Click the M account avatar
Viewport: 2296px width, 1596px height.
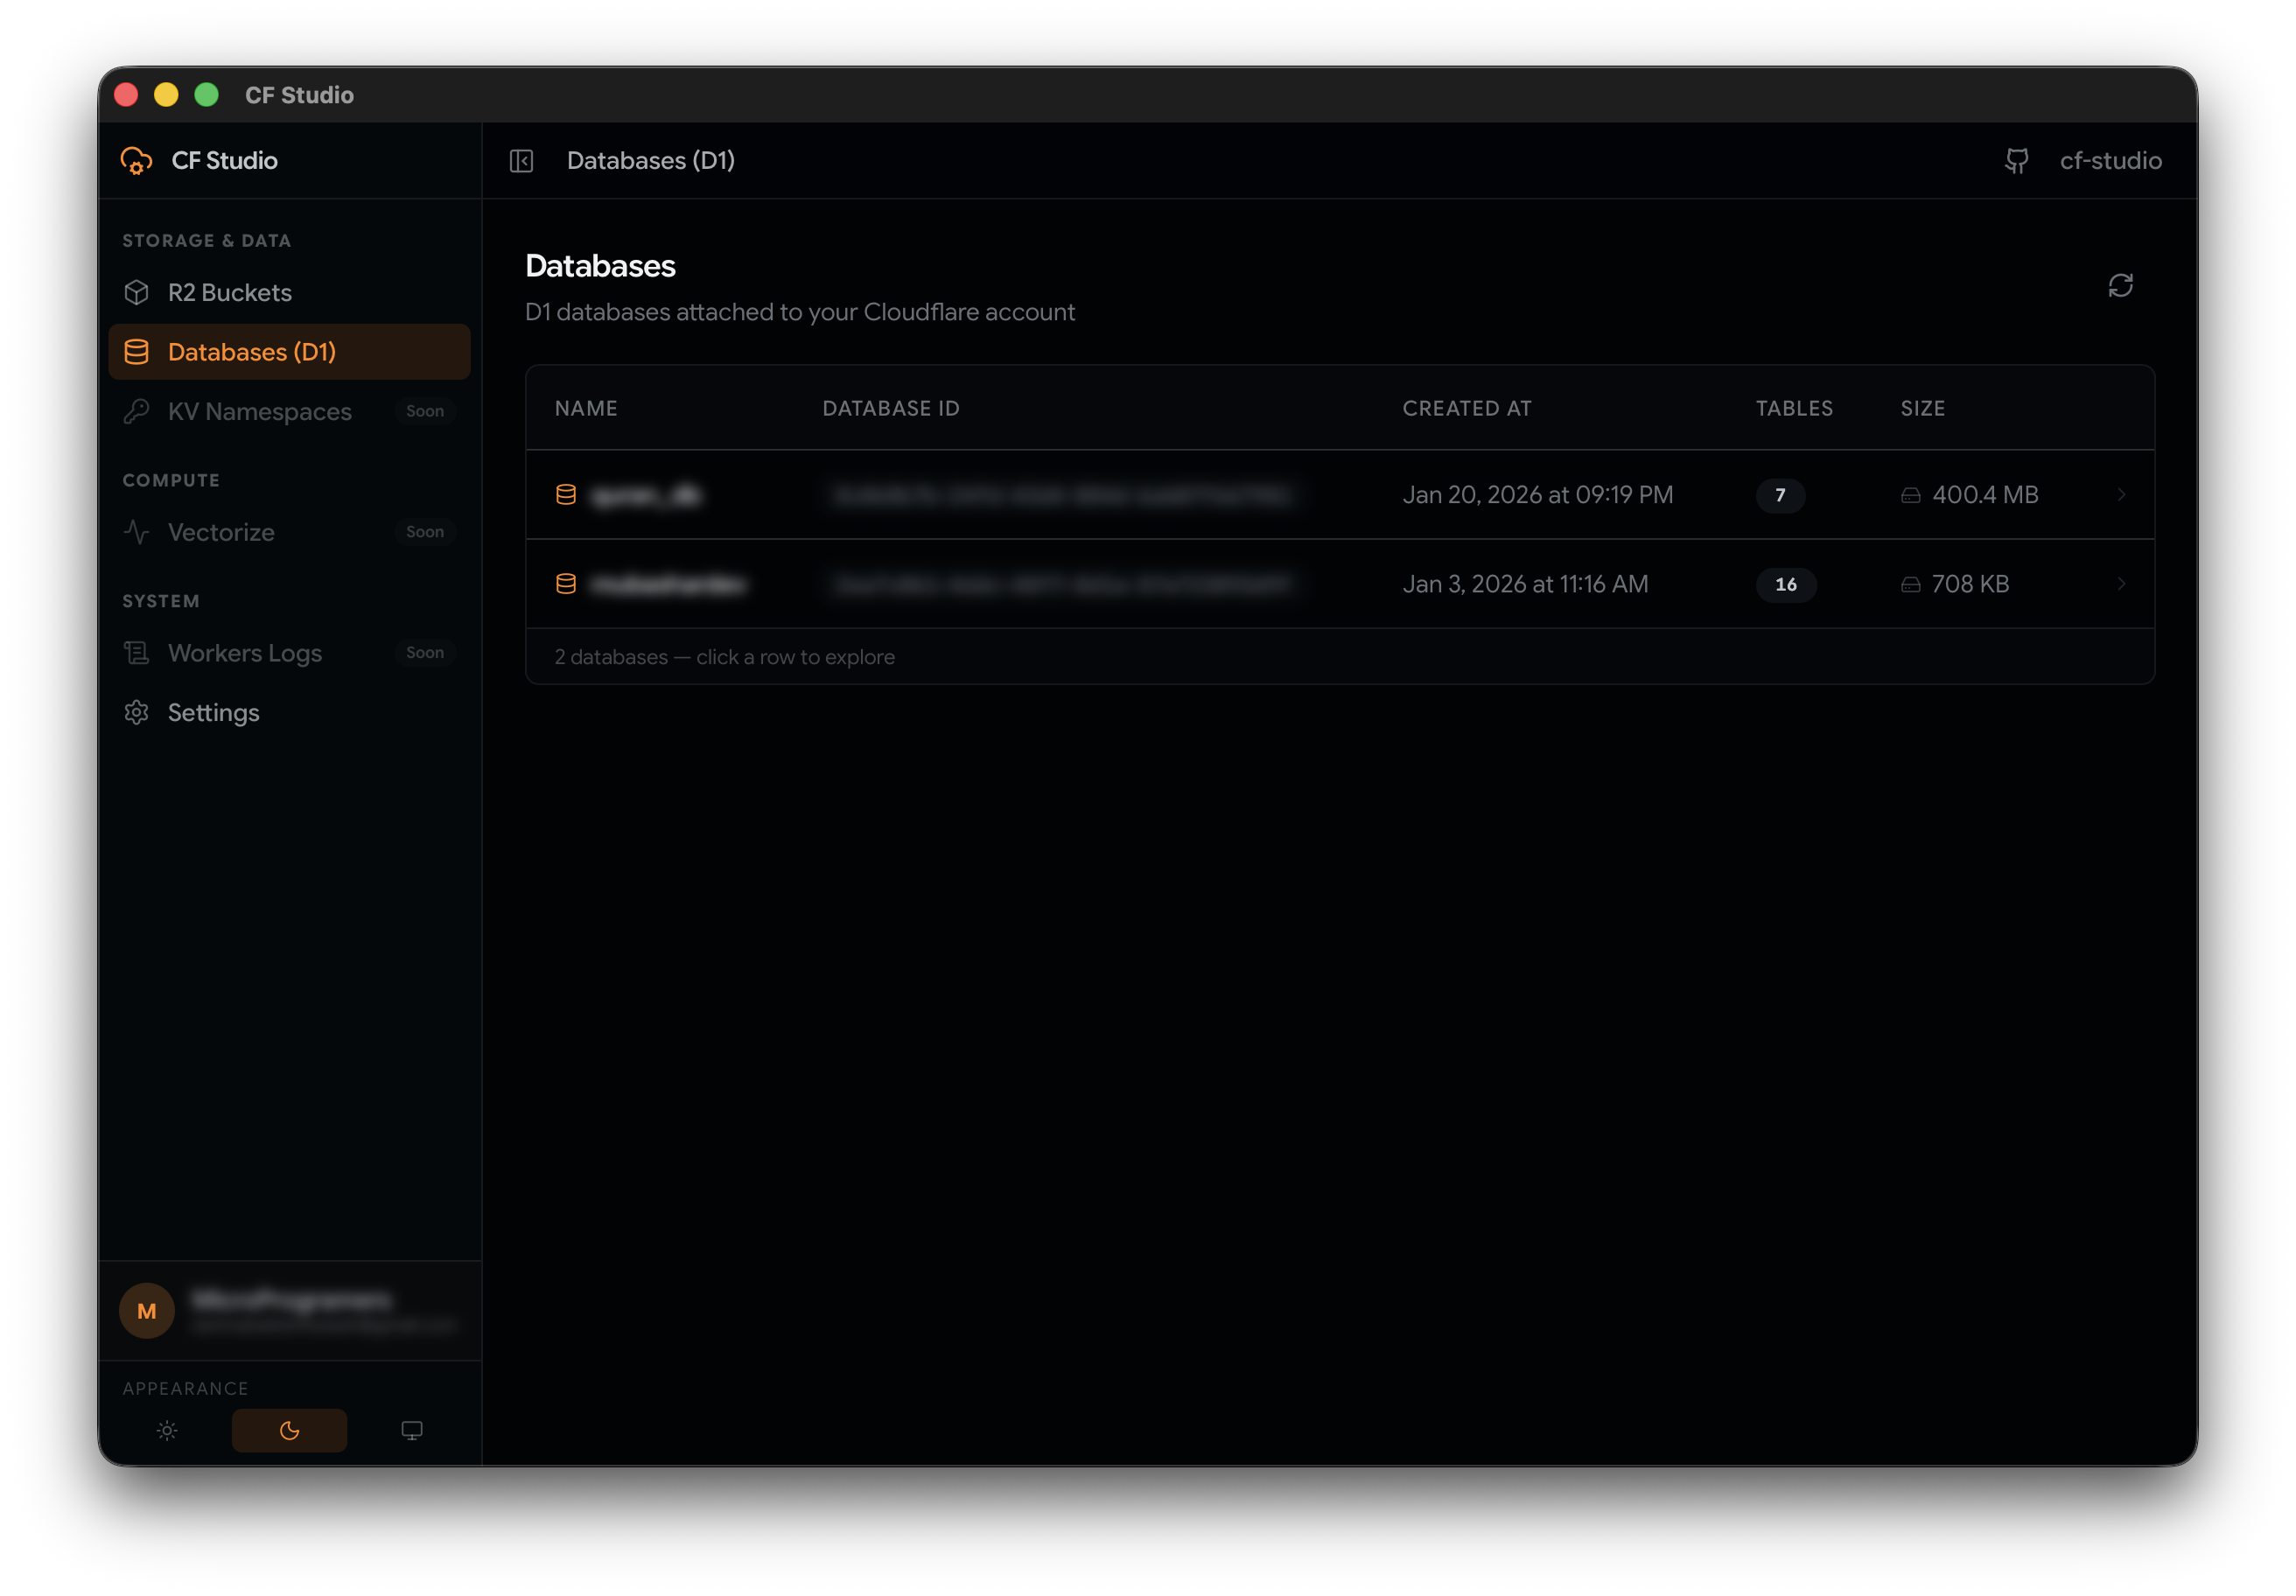tap(147, 1312)
